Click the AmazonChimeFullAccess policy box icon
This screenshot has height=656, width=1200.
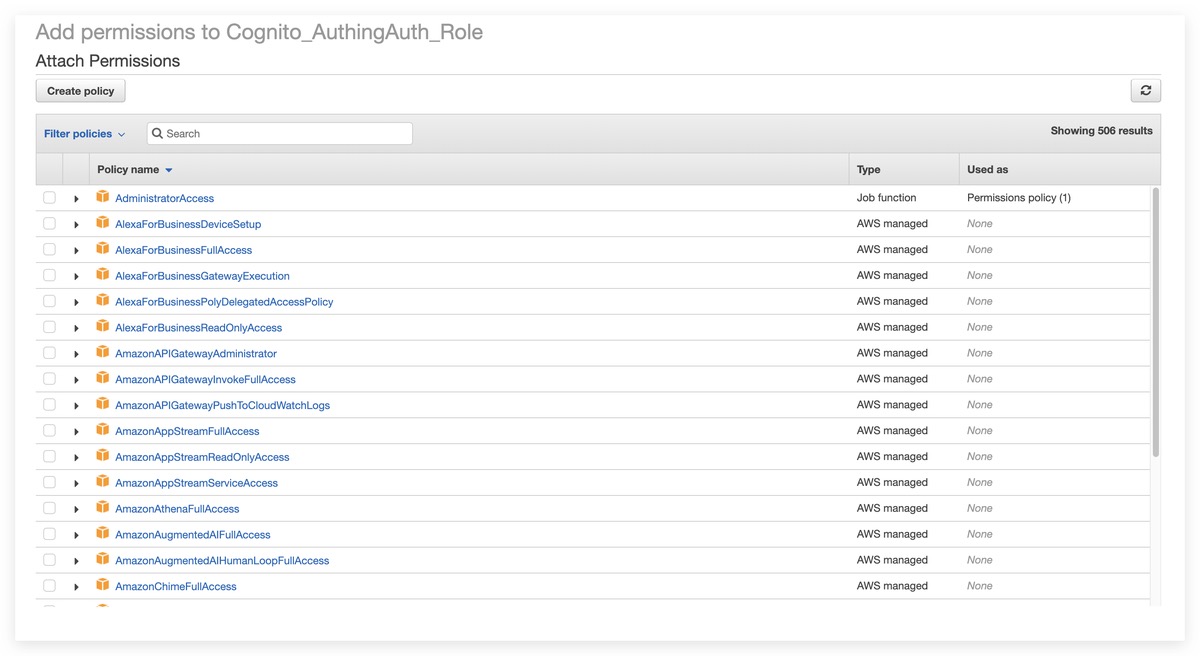pyautogui.click(x=102, y=585)
